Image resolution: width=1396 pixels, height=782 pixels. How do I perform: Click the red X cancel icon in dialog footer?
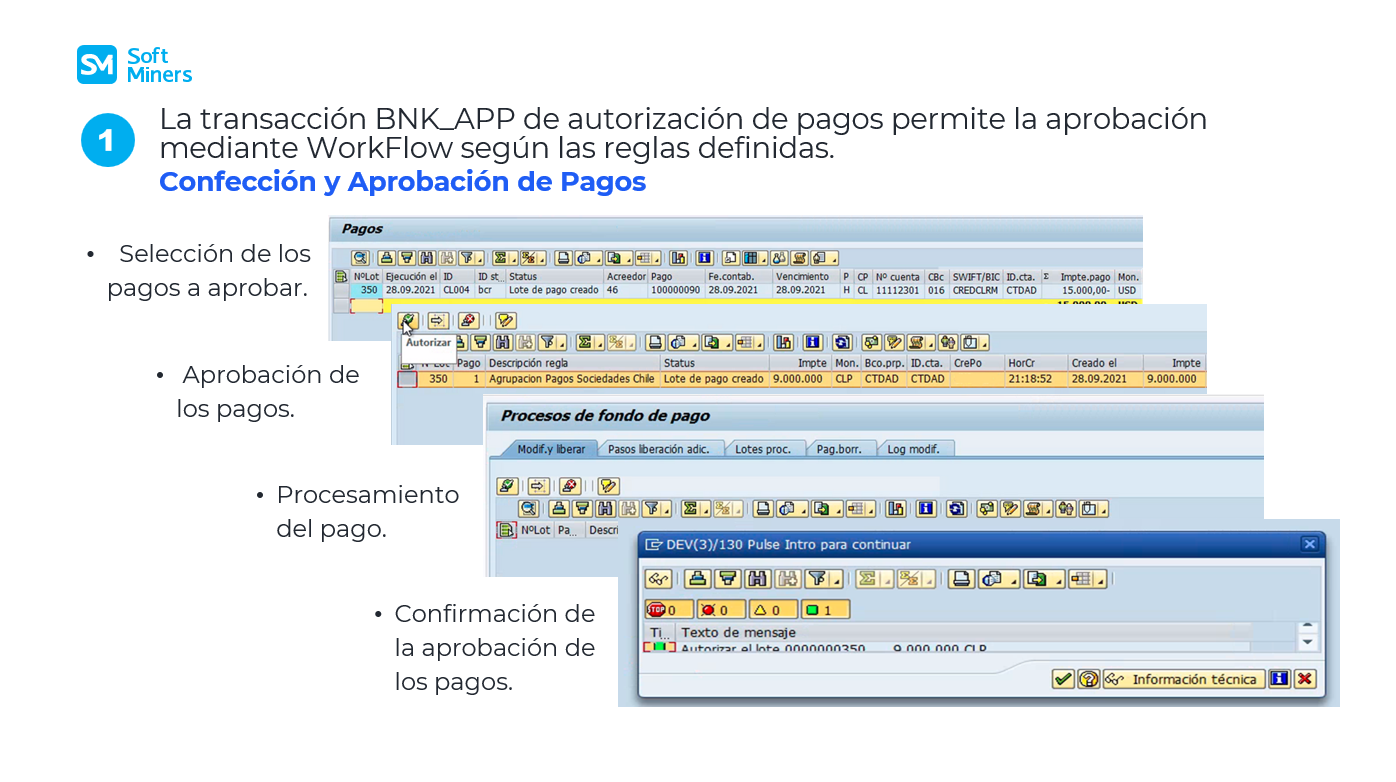pyautogui.click(x=1304, y=679)
